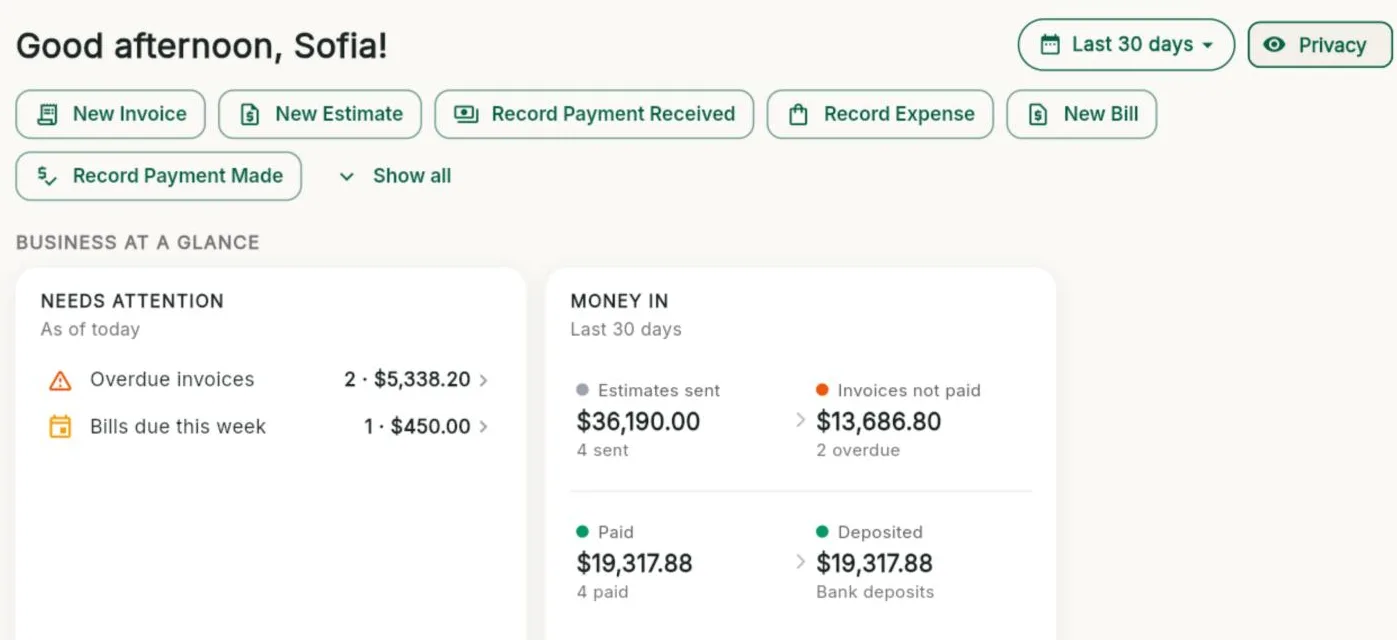Image resolution: width=1397 pixels, height=640 pixels.
Task: Click the gray dot beside Estimates sent
Action: coord(582,390)
